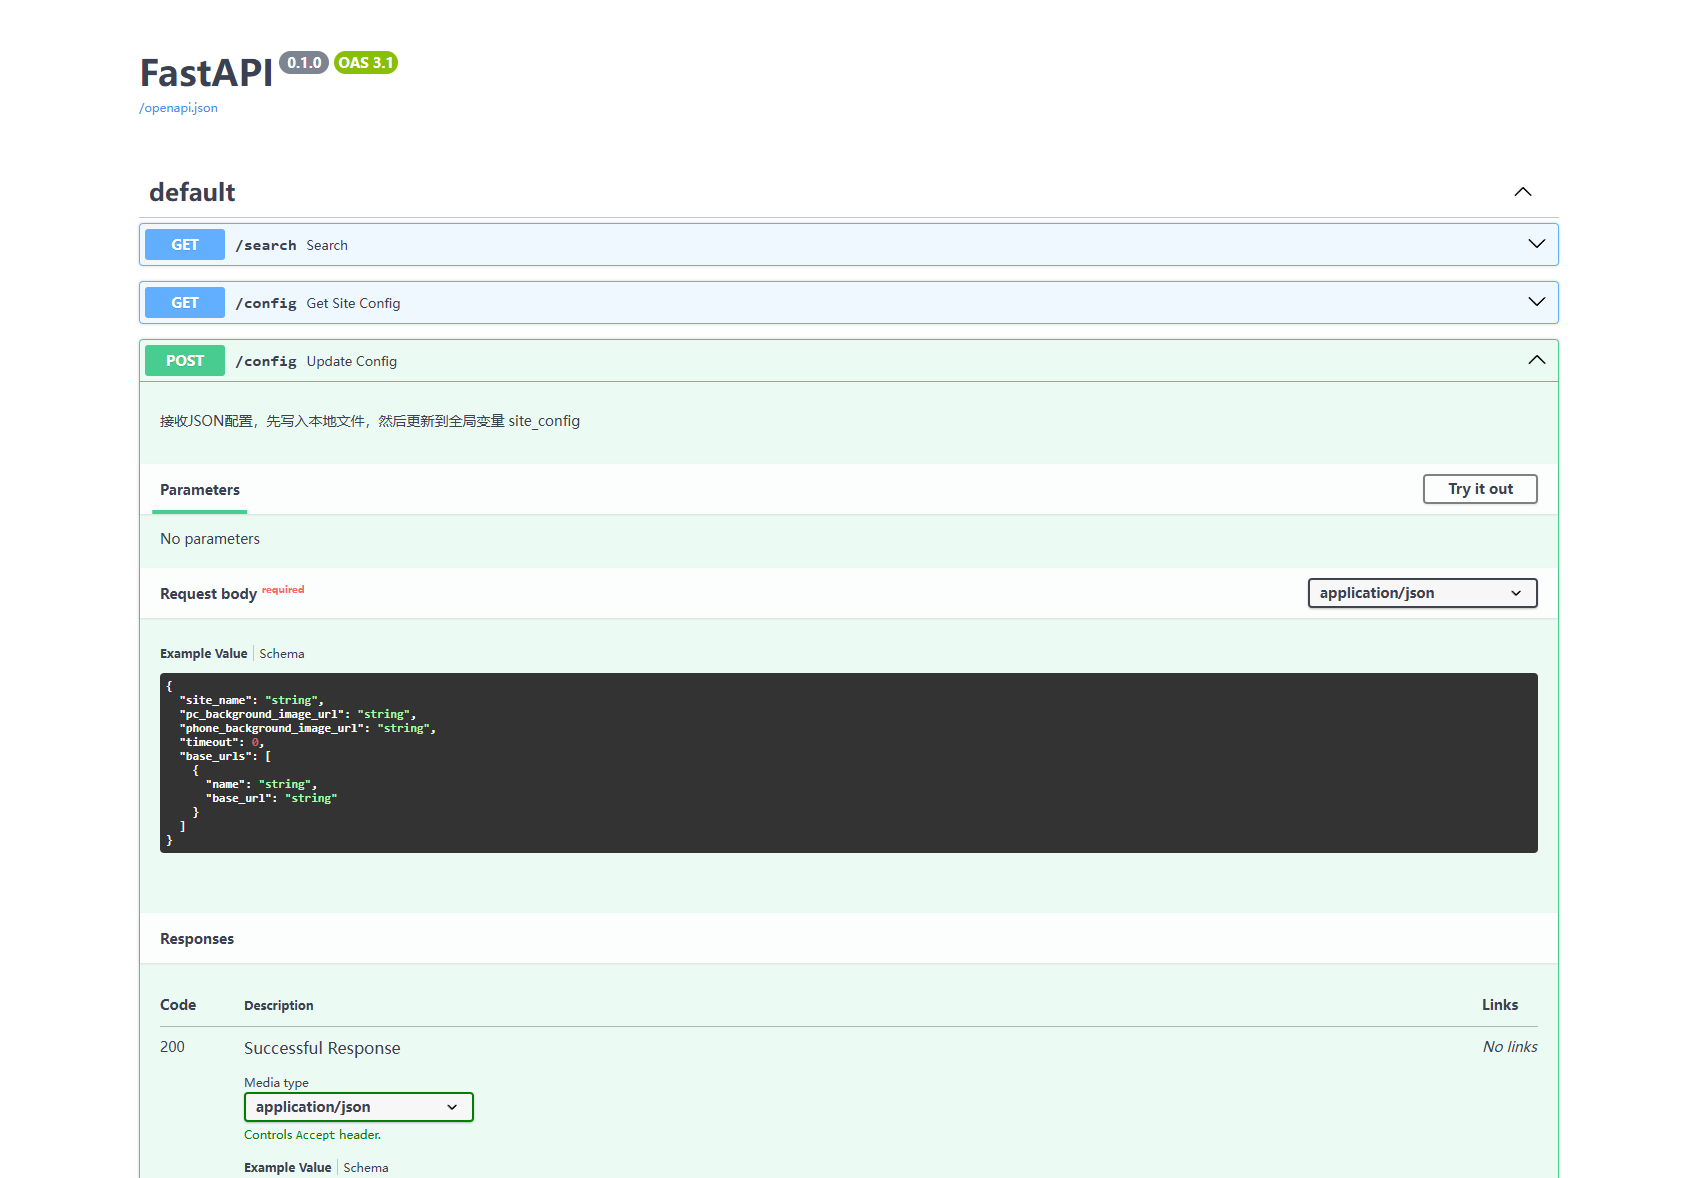This screenshot has width=1693, height=1178.
Task: Click the site_config description text
Action: click(x=370, y=421)
